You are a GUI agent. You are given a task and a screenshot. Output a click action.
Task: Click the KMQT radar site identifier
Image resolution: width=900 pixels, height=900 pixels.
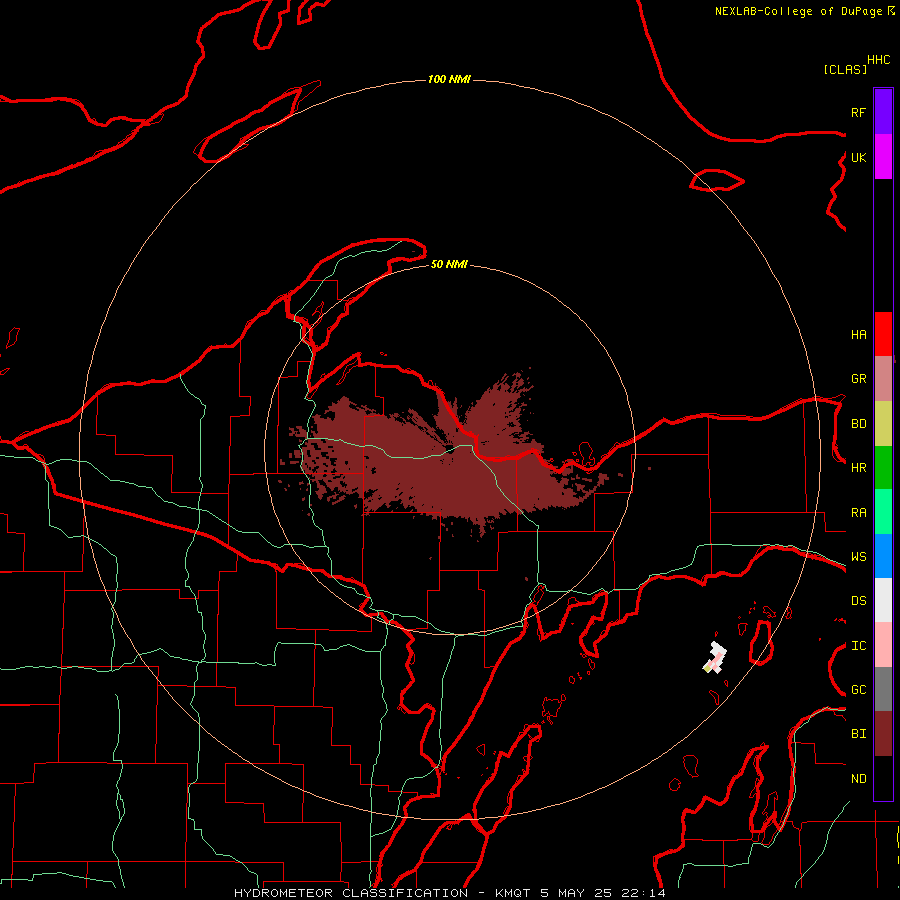pyautogui.click(x=515, y=893)
